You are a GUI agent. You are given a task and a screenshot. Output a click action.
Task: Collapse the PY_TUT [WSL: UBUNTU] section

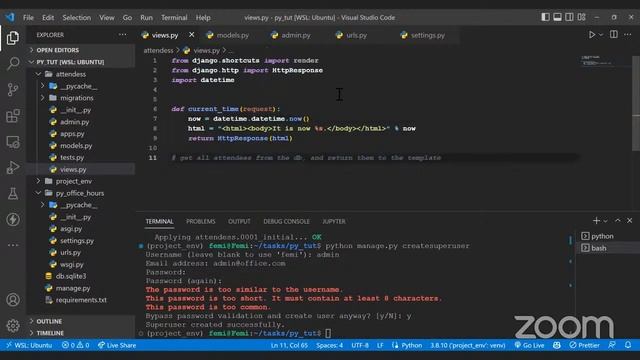point(81,62)
